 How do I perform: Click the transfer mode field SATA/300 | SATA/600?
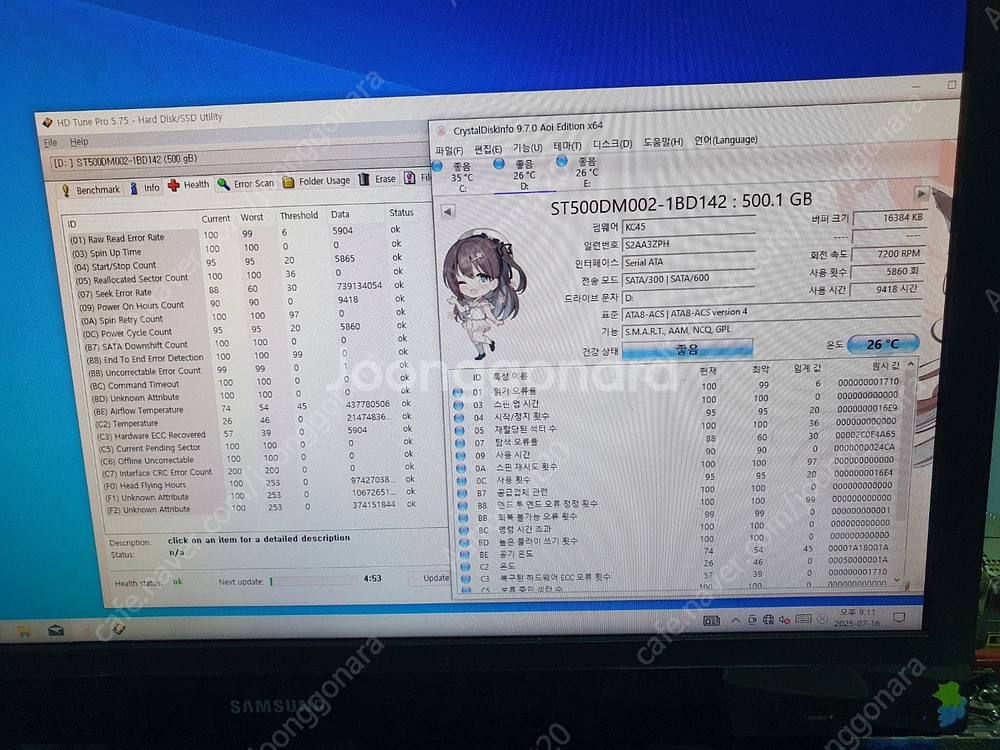click(x=688, y=279)
